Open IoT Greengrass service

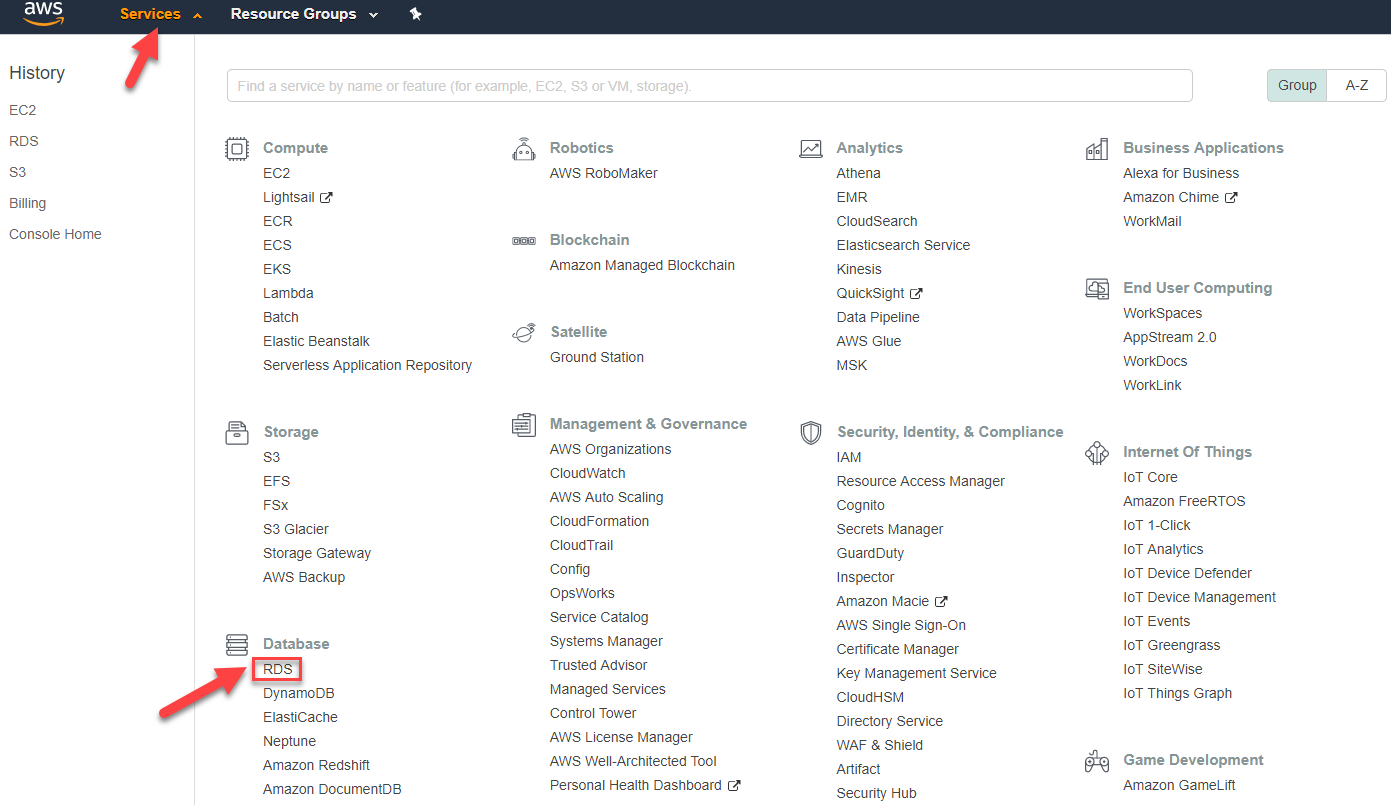(1172, 645)
